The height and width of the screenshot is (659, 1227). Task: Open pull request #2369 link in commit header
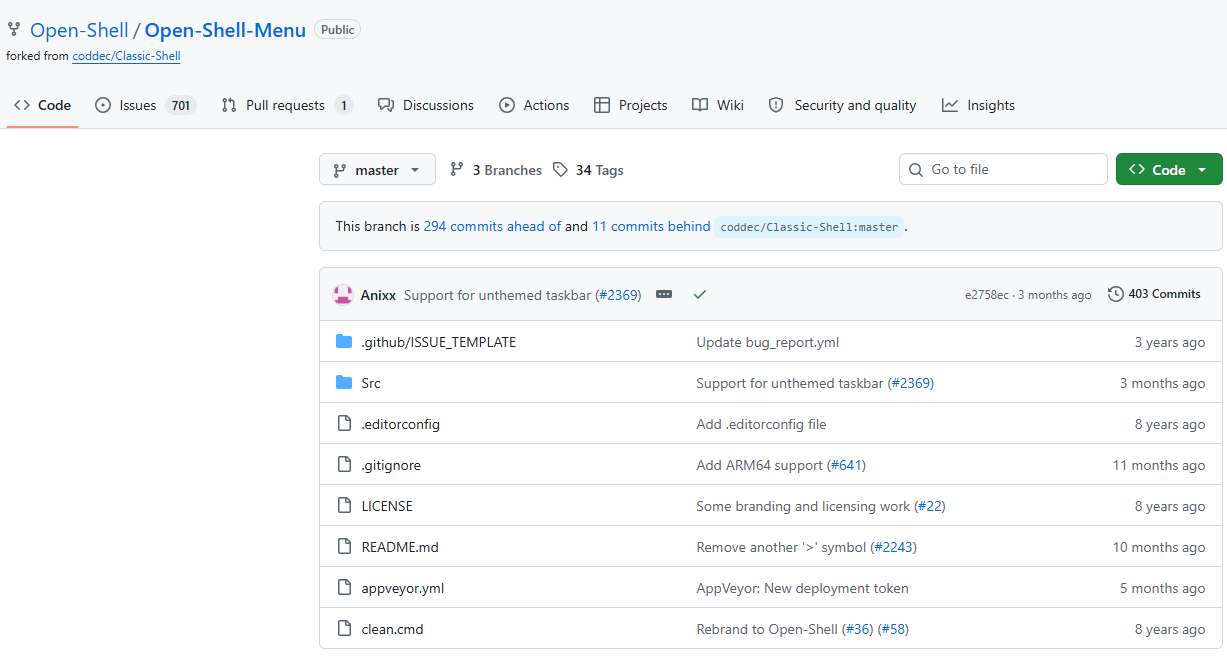point(618,295)
